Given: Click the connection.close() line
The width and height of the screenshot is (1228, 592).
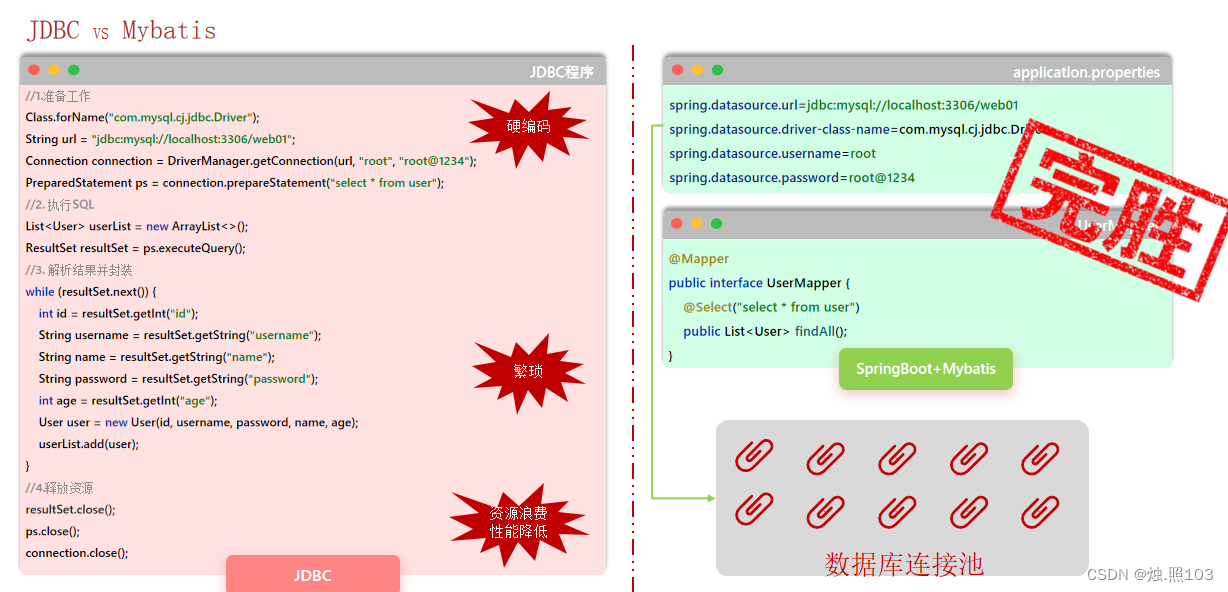Looking at the screenshot, I should [77, 553].
